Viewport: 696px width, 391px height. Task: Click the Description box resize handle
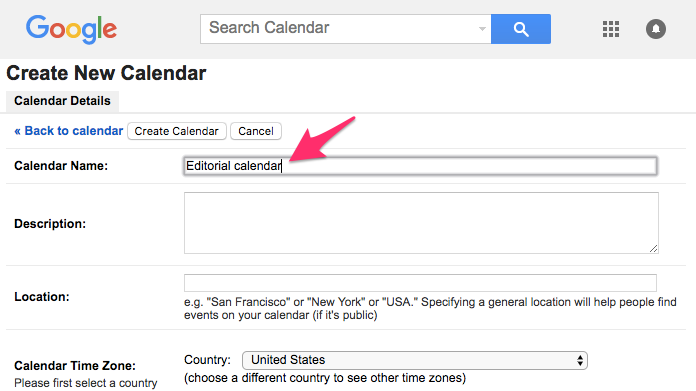pyautogui.click(x=653, y=249)
